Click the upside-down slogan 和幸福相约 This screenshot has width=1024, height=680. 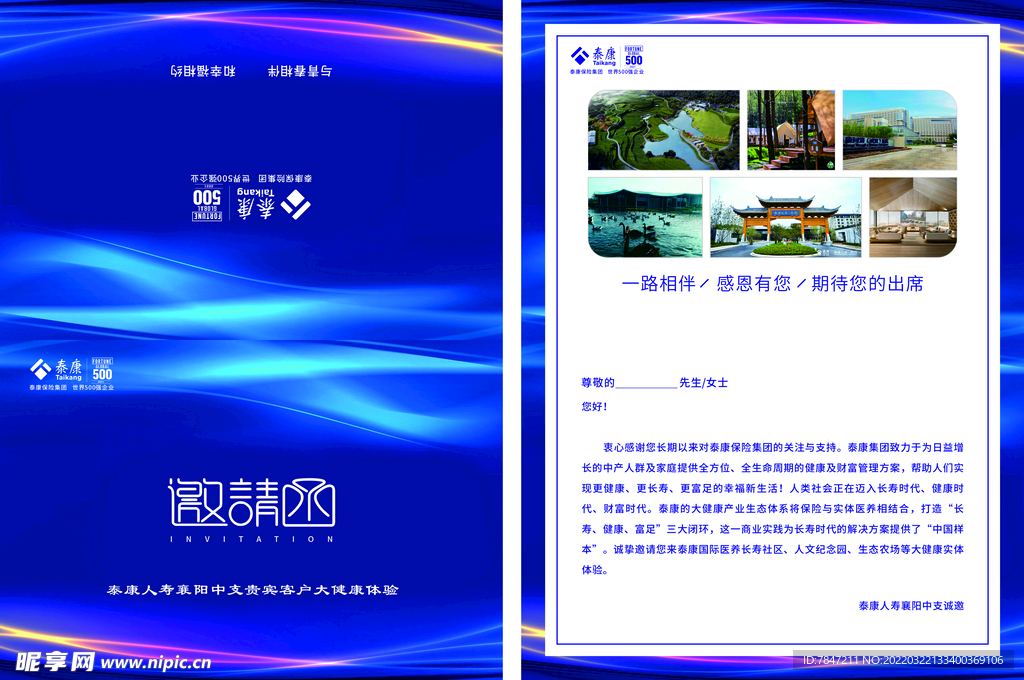[x=203, y=71]
